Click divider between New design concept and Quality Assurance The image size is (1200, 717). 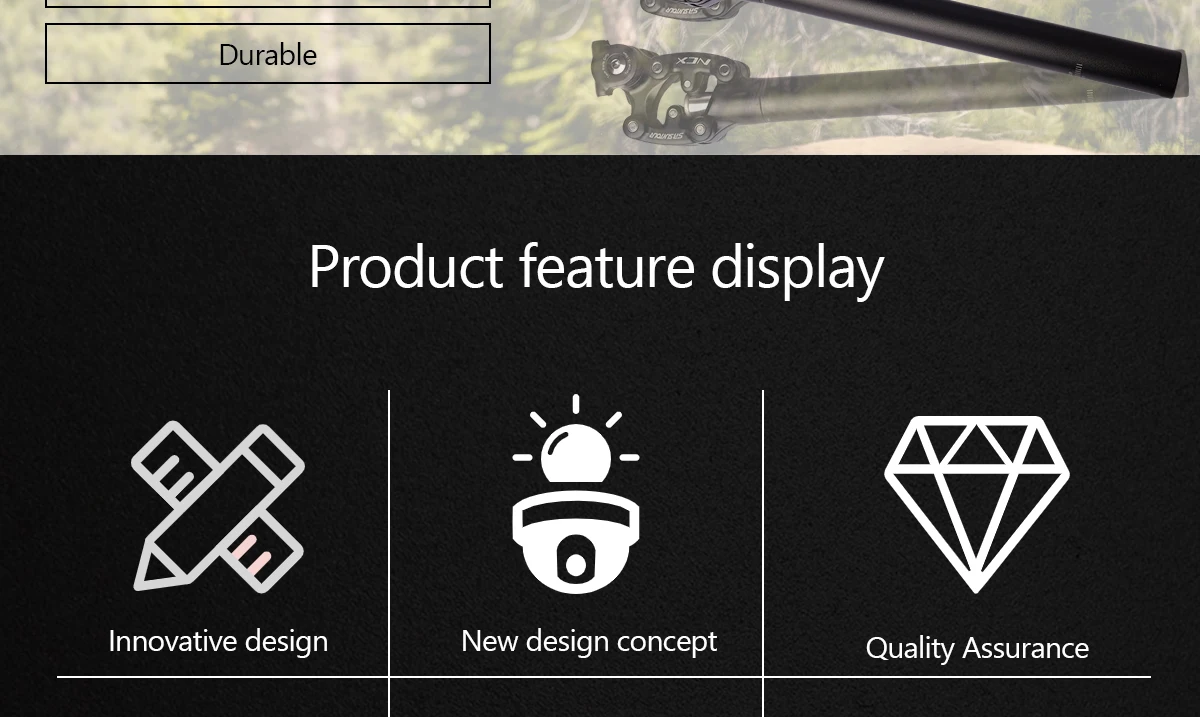coord(763,553)
